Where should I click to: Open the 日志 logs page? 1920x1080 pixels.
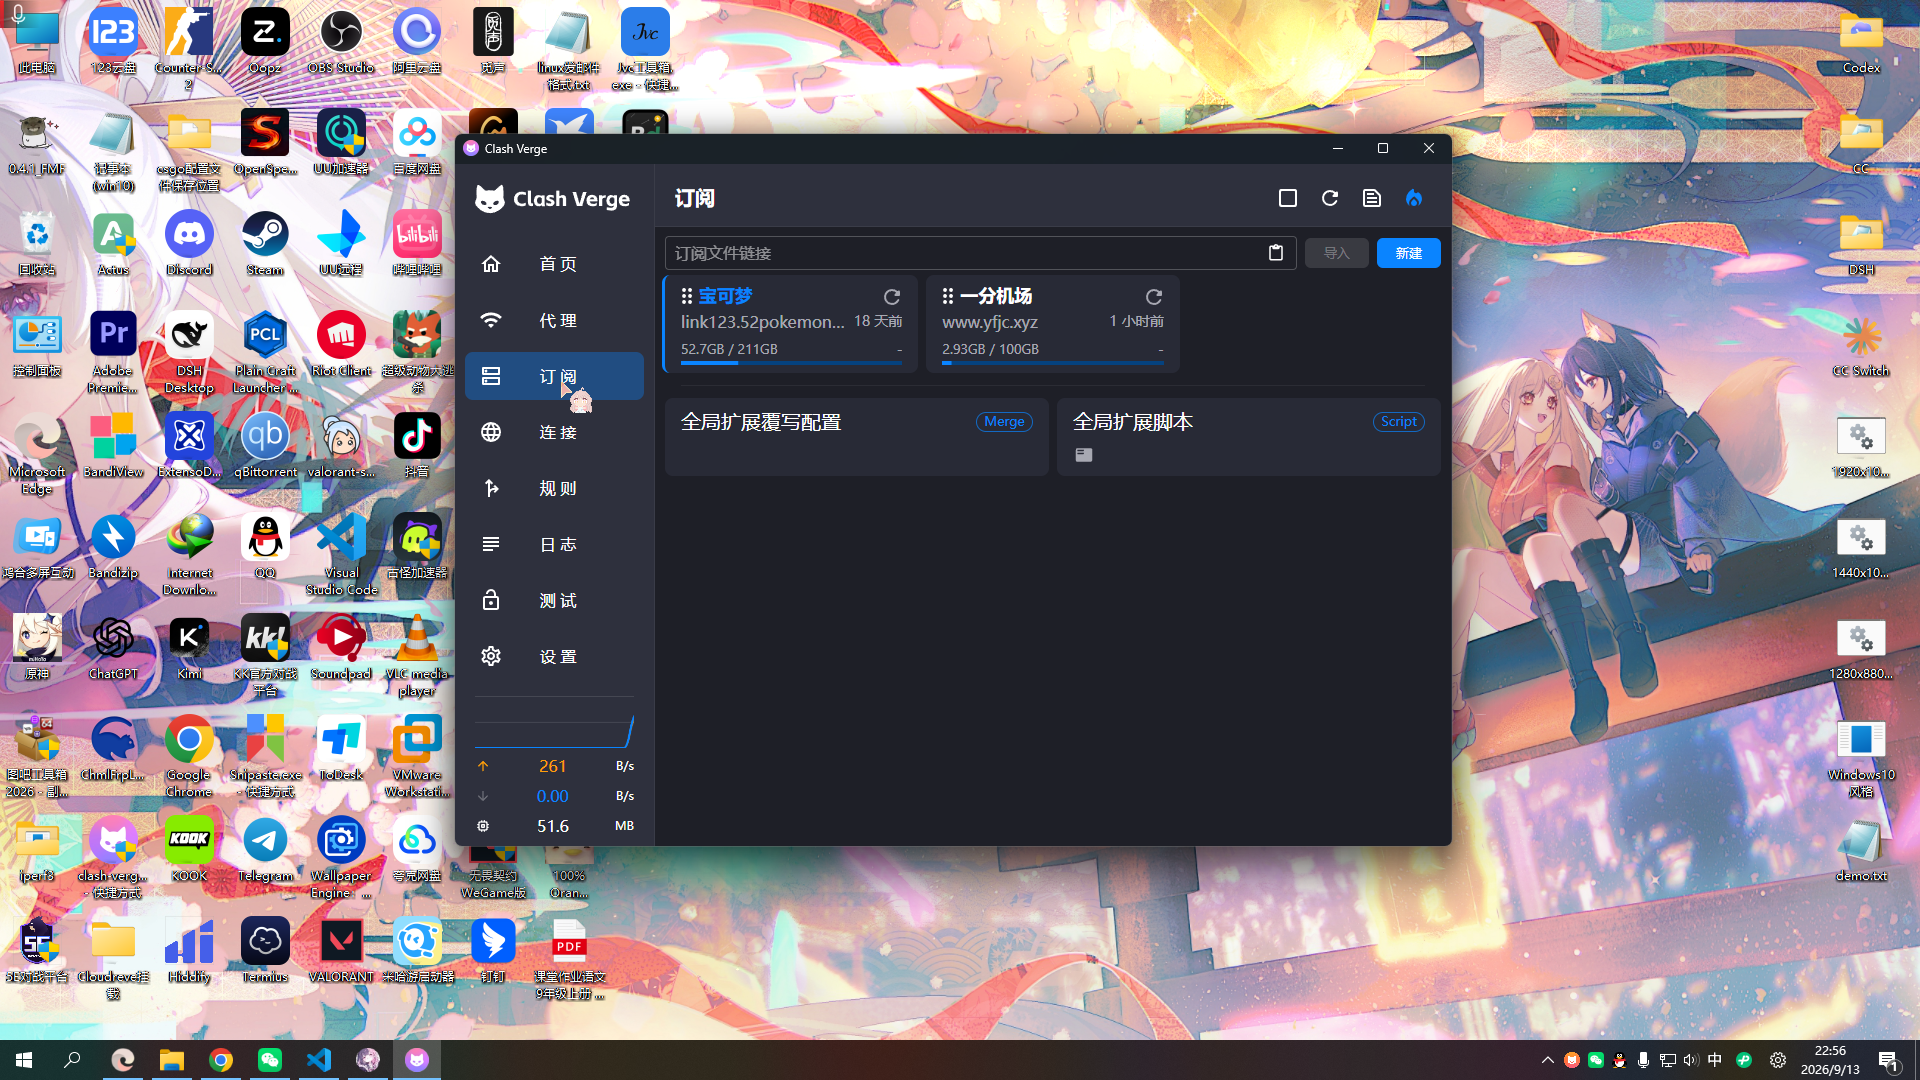[x=554, y=544]
